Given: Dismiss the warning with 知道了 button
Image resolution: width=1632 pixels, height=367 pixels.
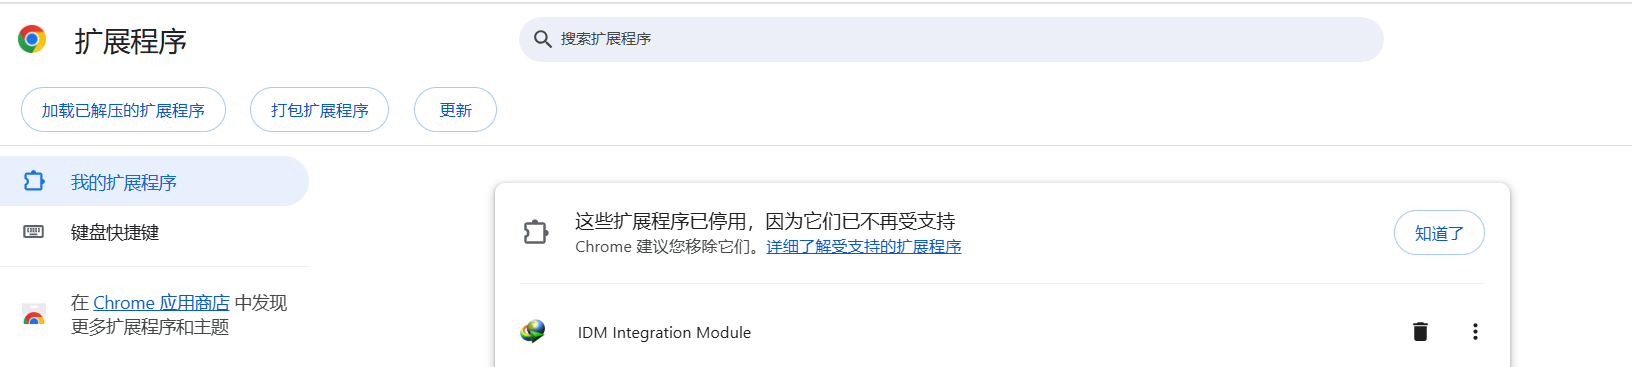Looking at the screenshot, I should click(x=1439, y=233).
